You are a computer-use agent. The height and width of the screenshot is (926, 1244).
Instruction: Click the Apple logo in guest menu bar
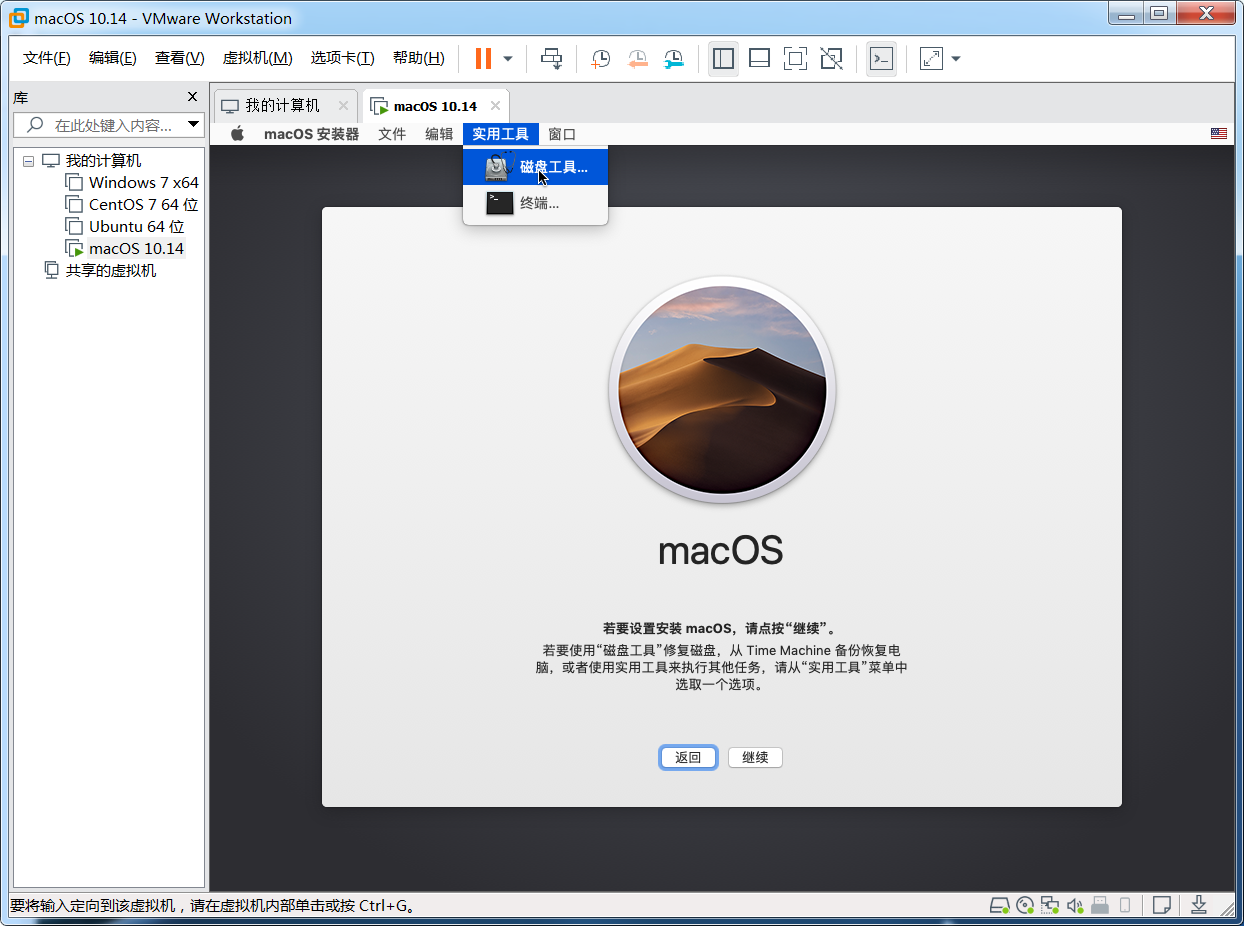[x=236, y=133]
